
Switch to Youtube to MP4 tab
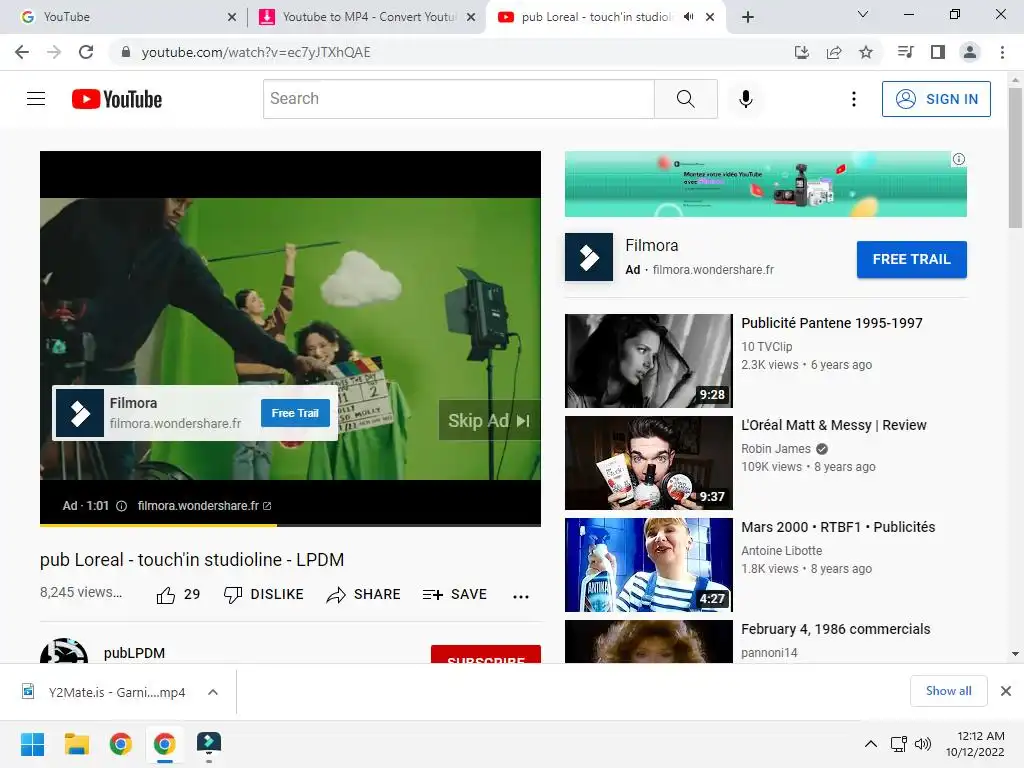pos(366,17)
